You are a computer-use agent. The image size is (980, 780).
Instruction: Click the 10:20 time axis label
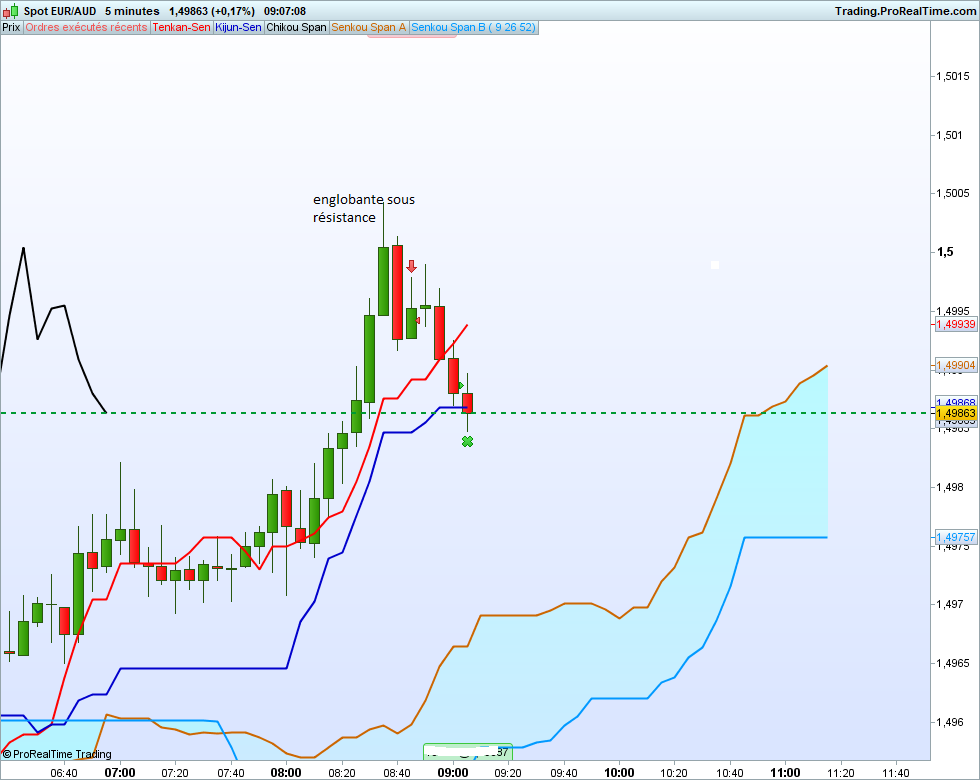(x=674, y=773)
